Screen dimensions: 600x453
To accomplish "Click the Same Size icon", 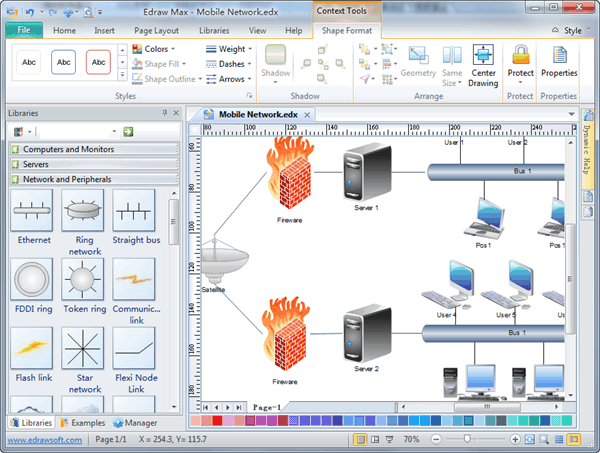I will pyautogui.click(x=452, y=55).
